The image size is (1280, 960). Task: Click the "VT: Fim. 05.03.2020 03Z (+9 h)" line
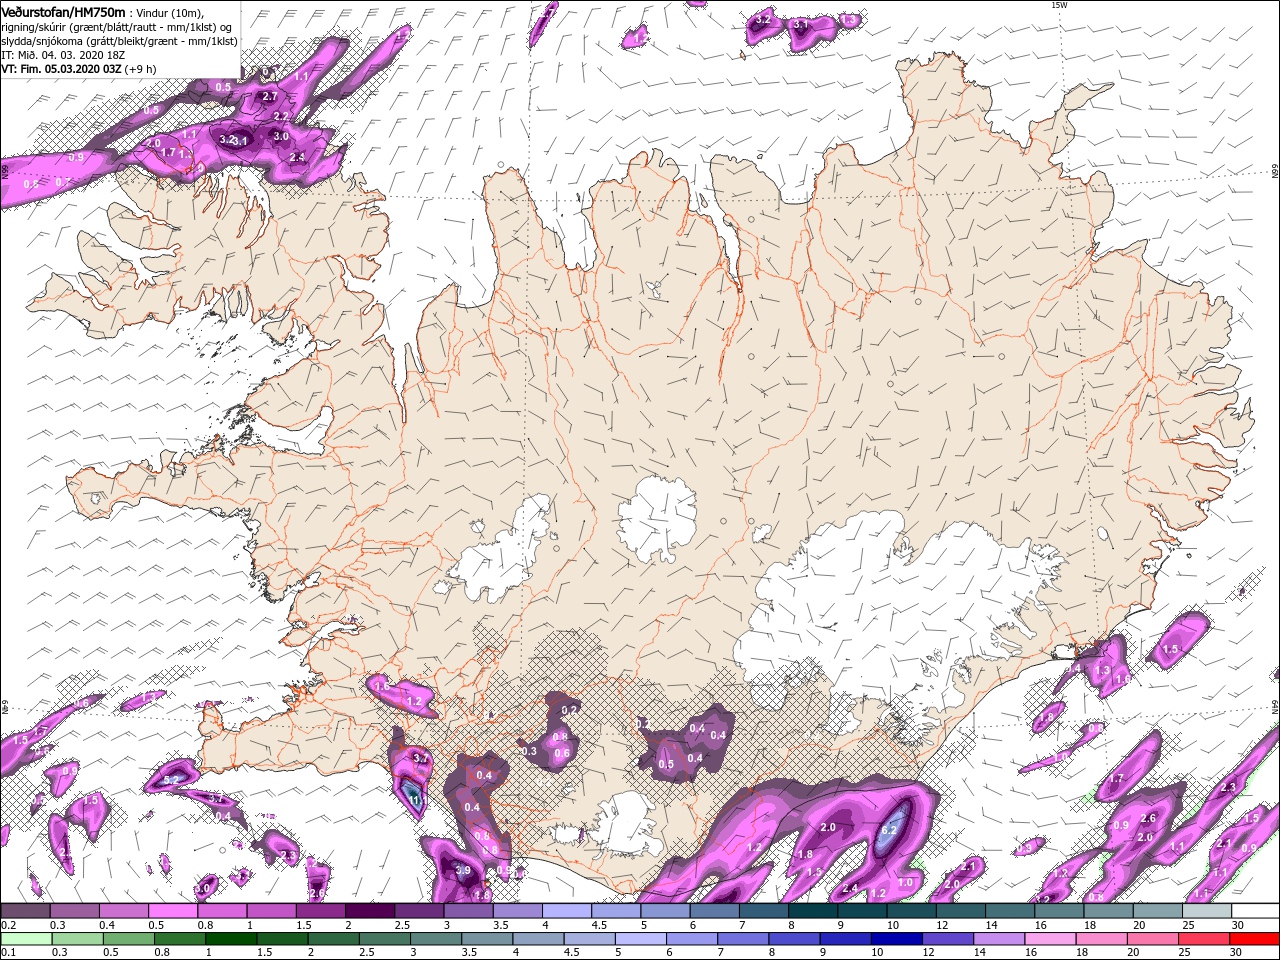pyautogui.click(x=78, y=69)
